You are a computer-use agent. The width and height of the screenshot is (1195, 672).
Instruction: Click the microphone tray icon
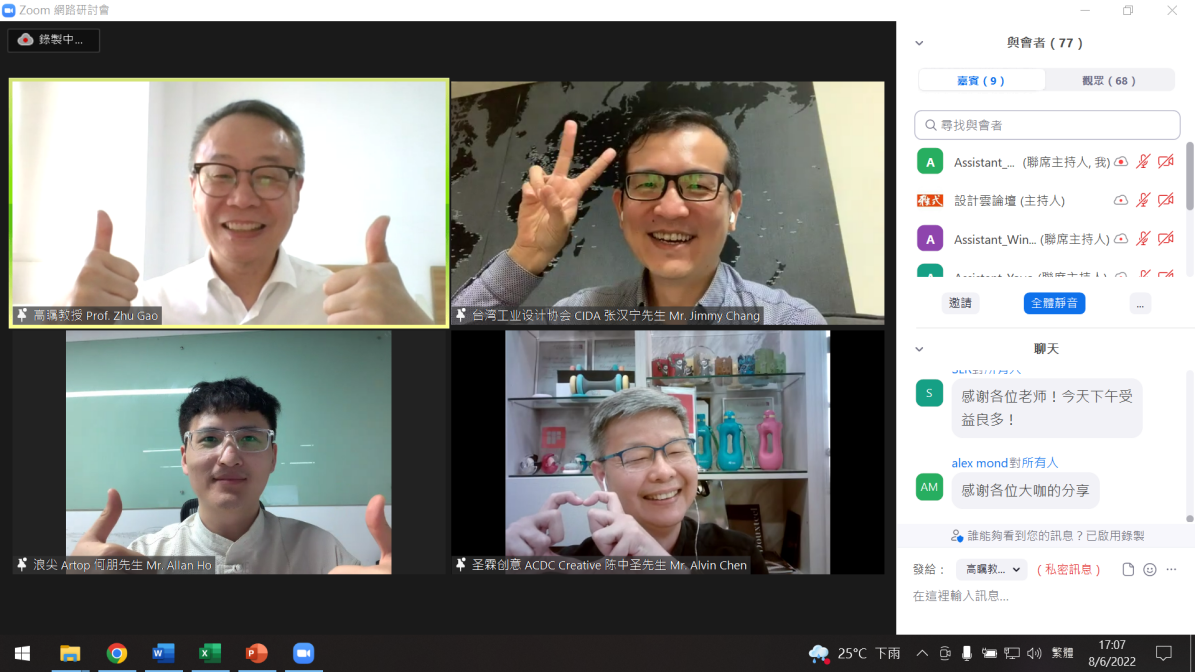(966, 654)
